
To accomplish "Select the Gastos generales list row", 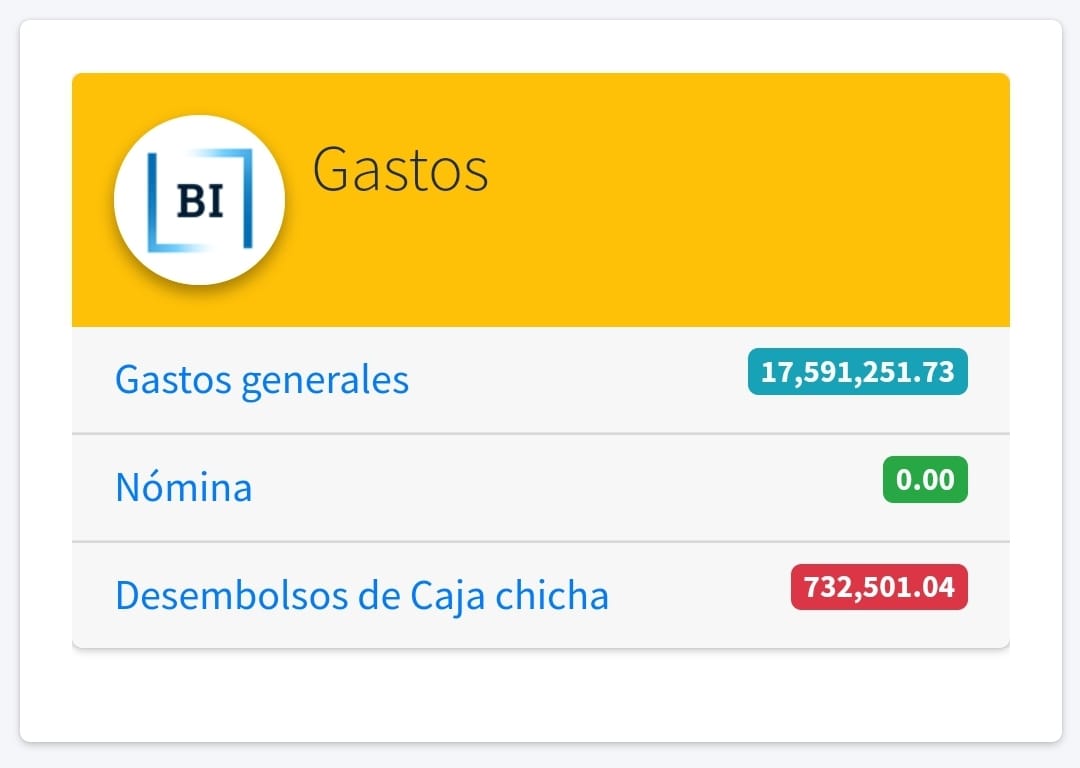I will pyautogui.click(x=541, y=380).
